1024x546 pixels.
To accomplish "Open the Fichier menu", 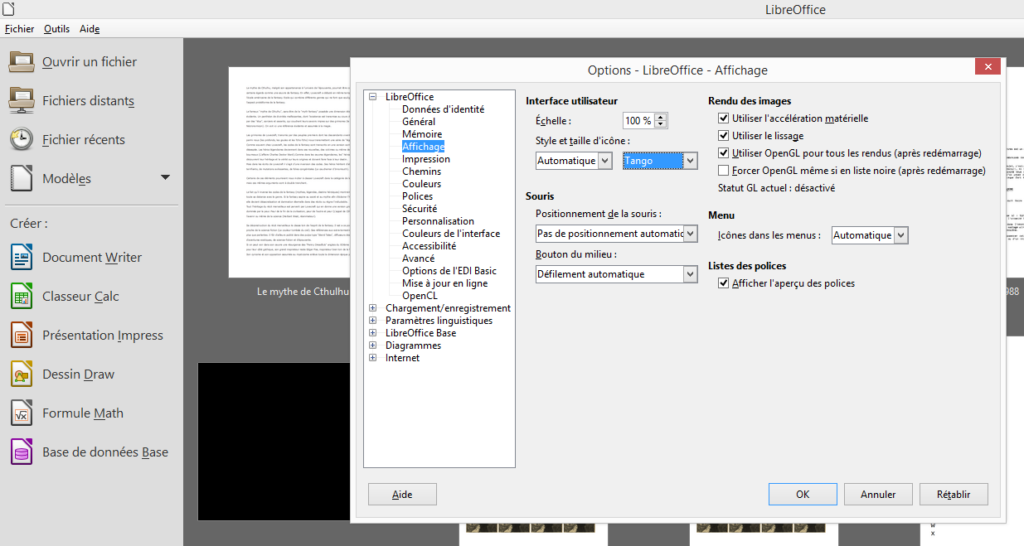I will pos(19,29).
